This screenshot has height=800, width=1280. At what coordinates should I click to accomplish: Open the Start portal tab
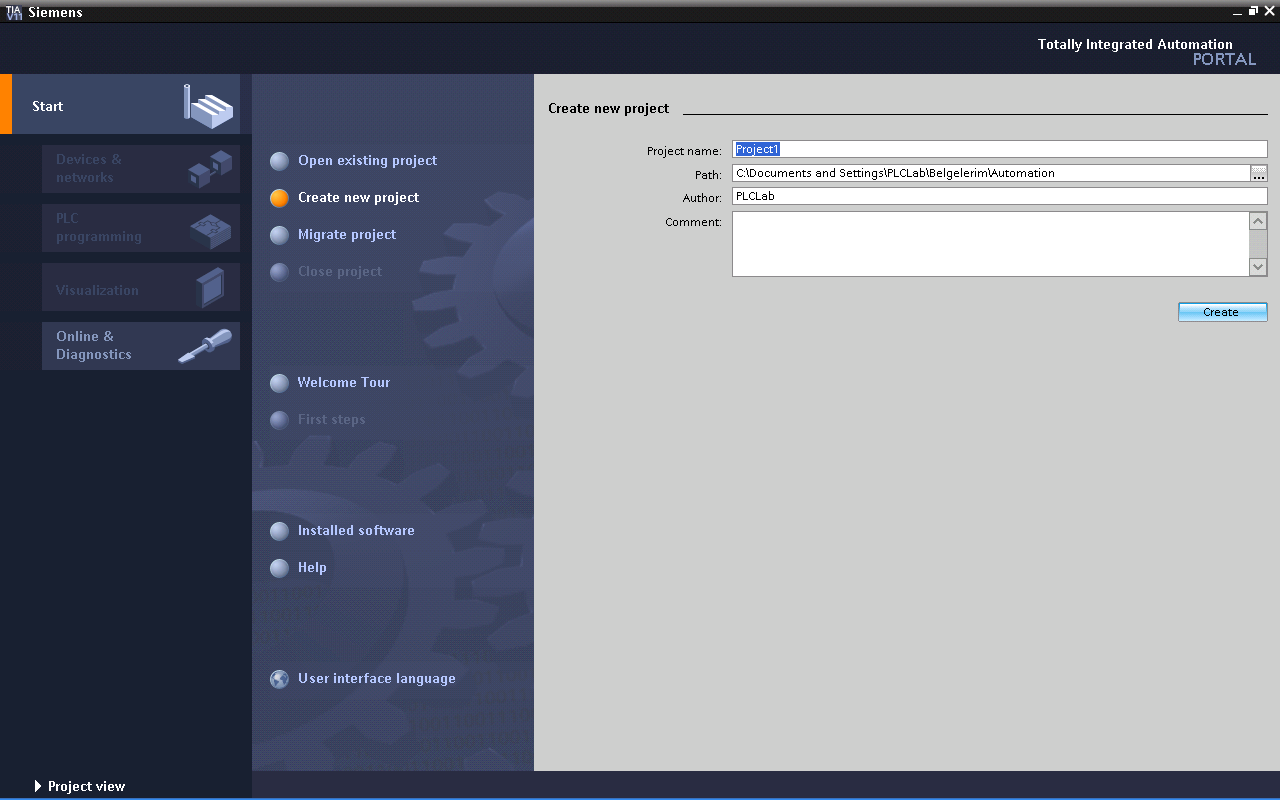pos(120,104)
